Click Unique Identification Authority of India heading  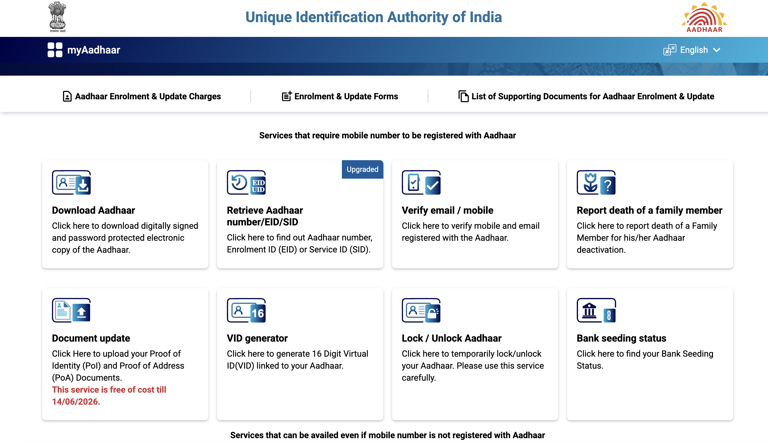pyautogui.click(x=374, y=17)
